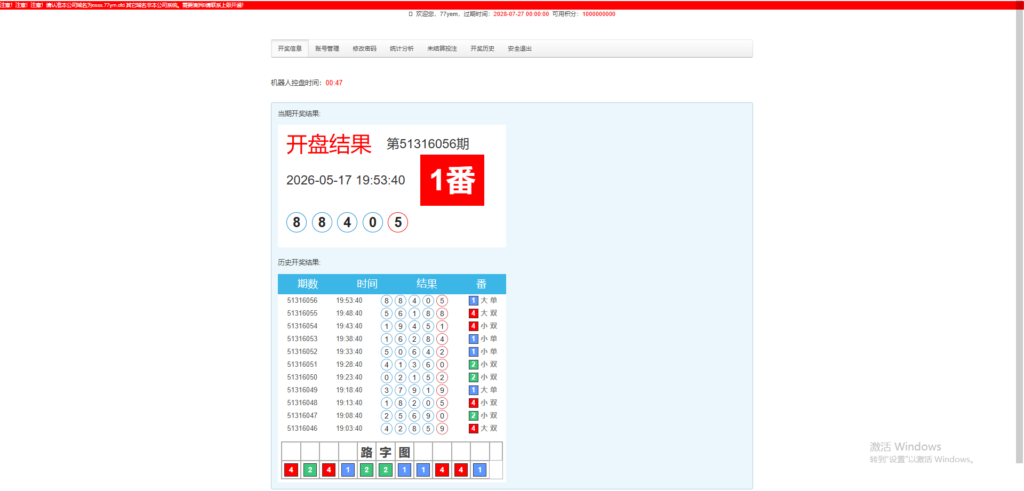Click ball 0 in the current draw result
The height and width of the screenshot is (491, 1024).
click(x=372, y=223)
